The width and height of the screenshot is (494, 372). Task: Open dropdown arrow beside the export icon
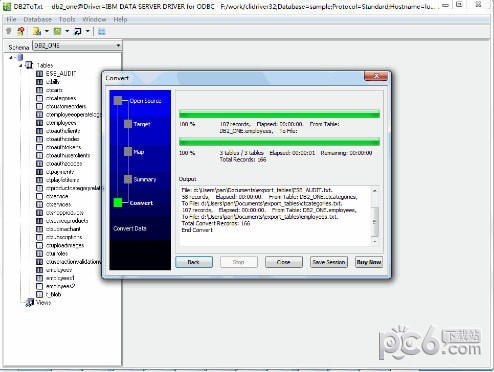47,31
